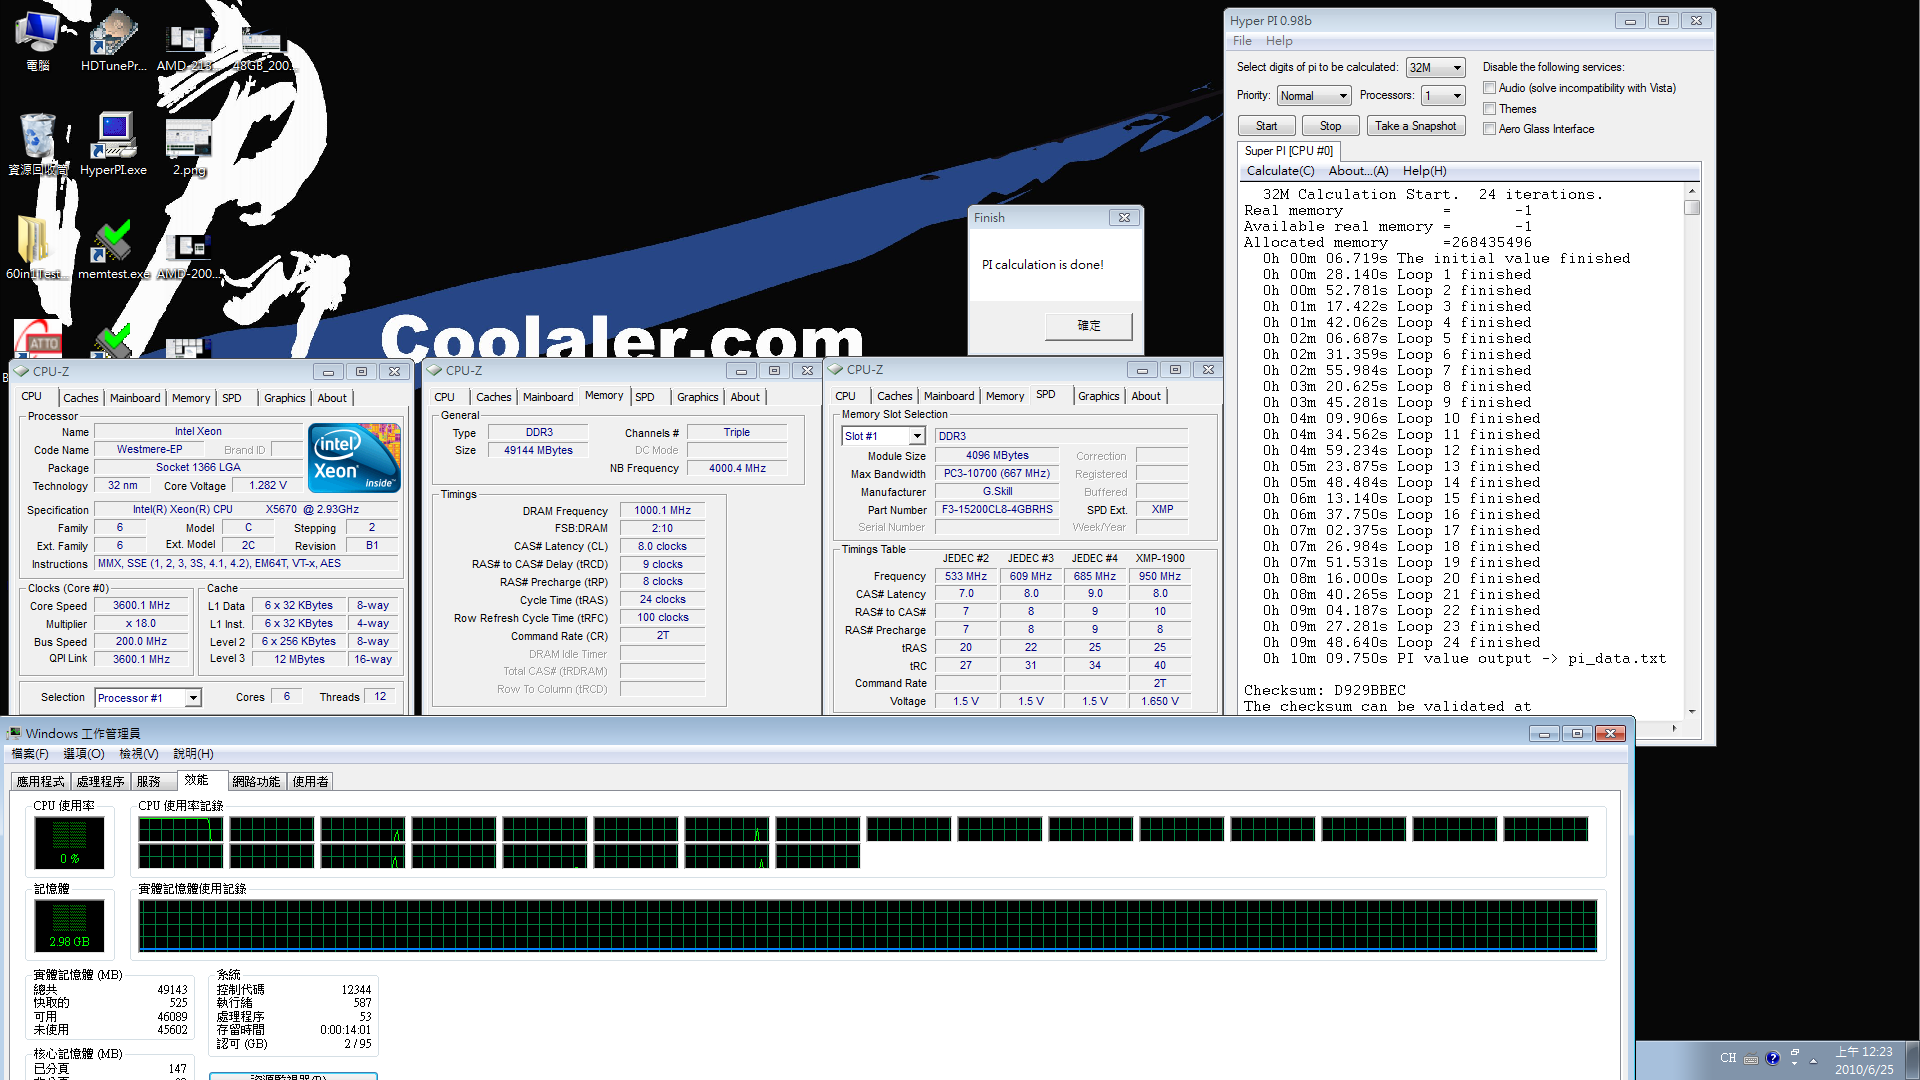Switch to Mainboard tab in Memory CPU-Z window

click(548, 397)
